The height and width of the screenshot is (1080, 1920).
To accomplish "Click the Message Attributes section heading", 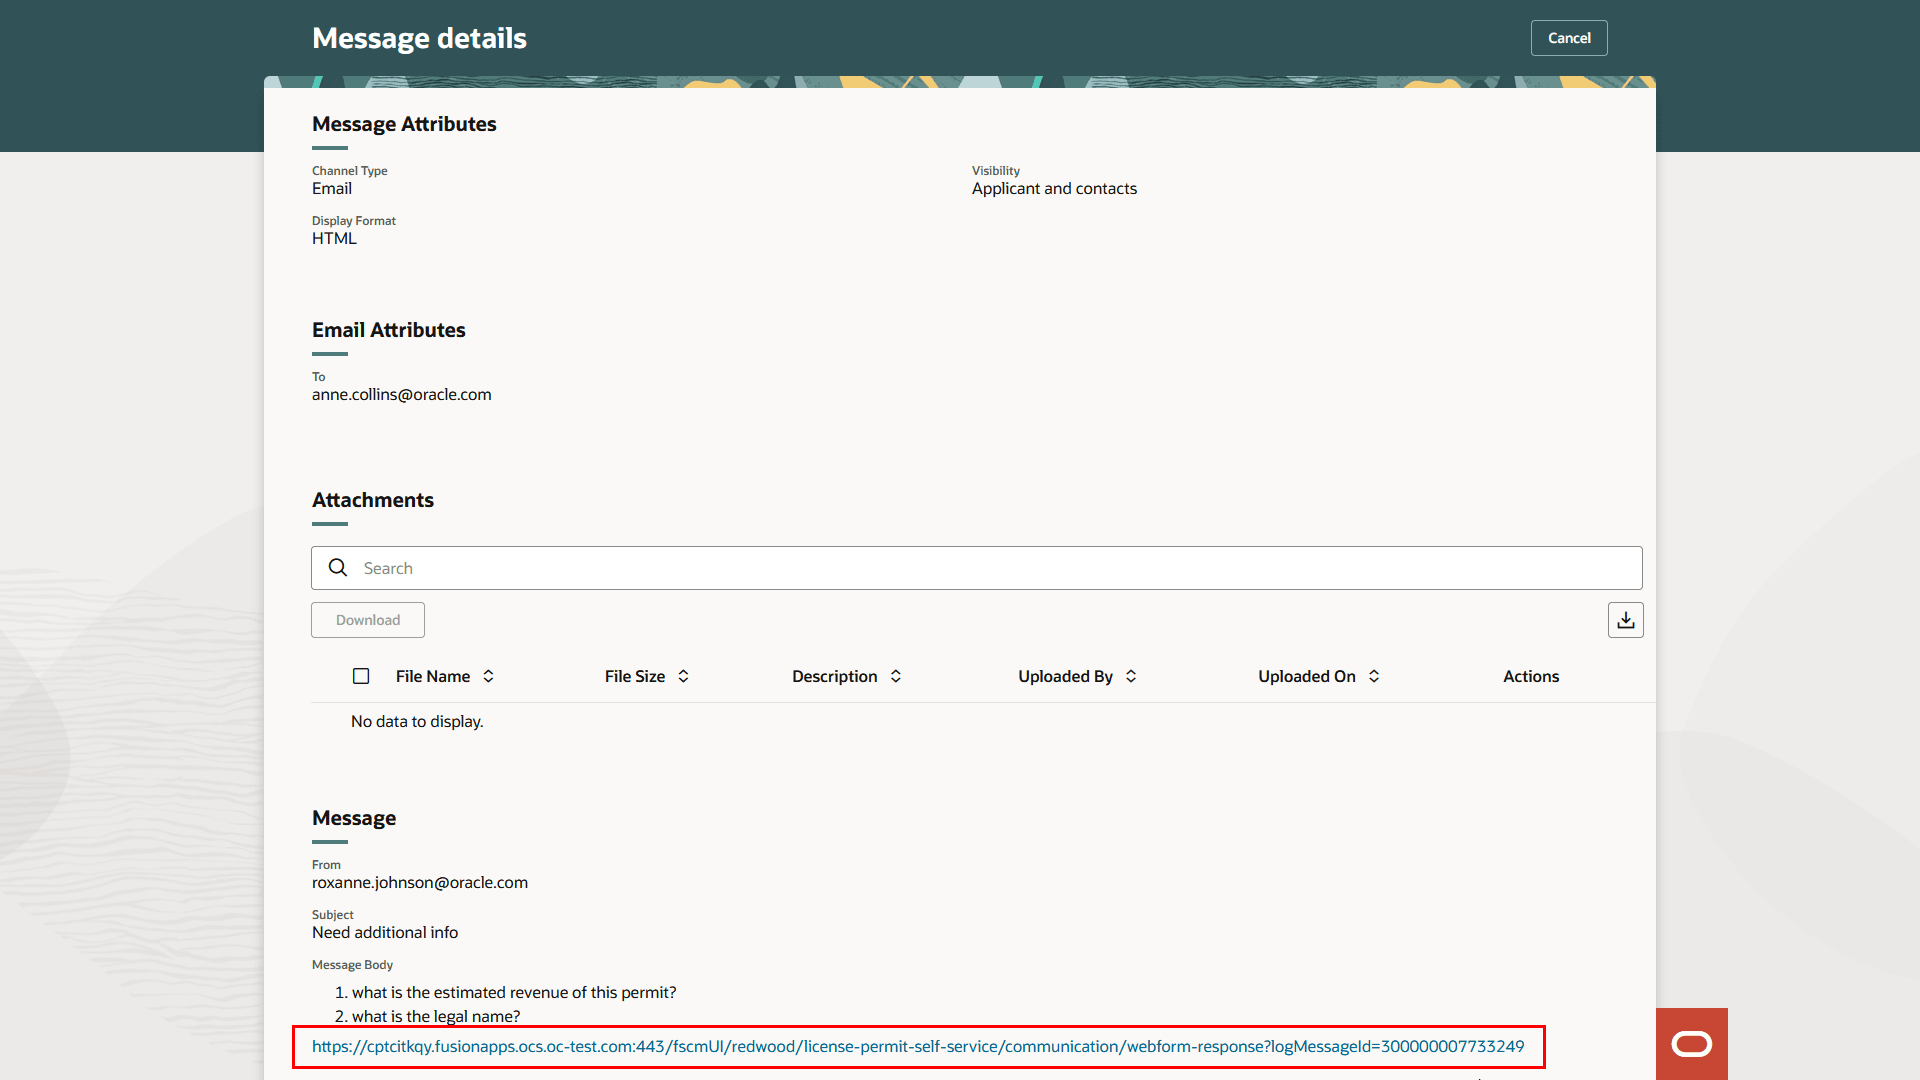I will (404, 124).
